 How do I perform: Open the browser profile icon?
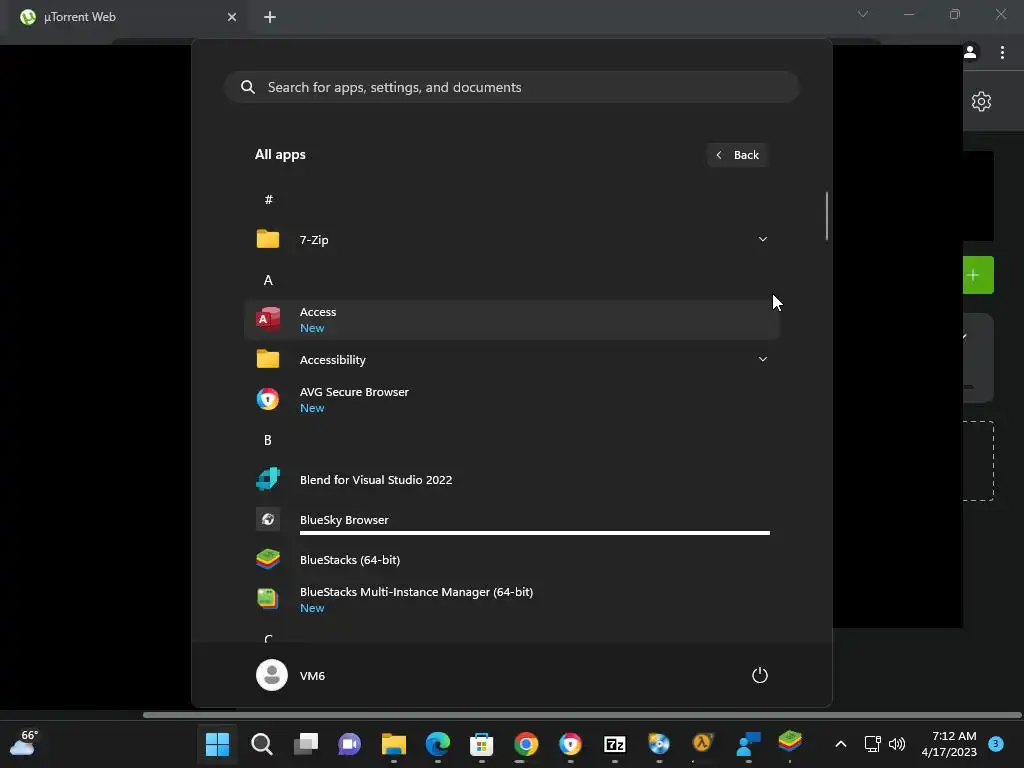click(970, 52)
